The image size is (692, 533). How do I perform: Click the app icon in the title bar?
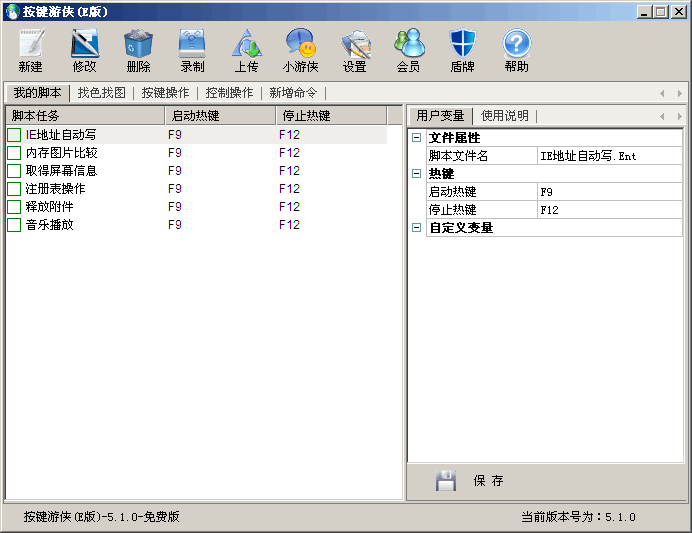[x=12, y=11]
